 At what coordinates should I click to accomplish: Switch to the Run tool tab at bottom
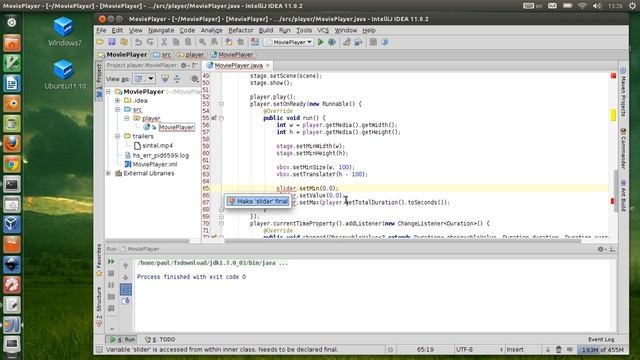click(x=121, y=340)
